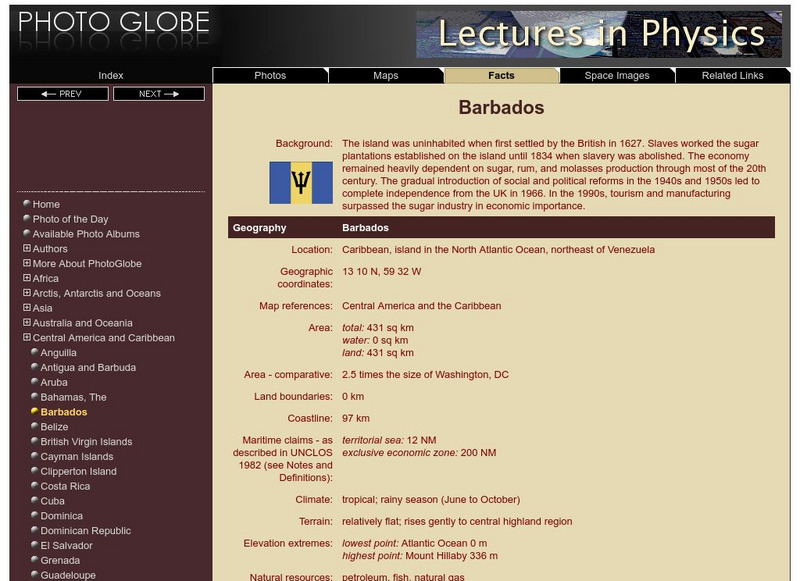Click the bullet icon beside Photo of the Day
Viewport: 800px width, 581px height.
[27, 218]
